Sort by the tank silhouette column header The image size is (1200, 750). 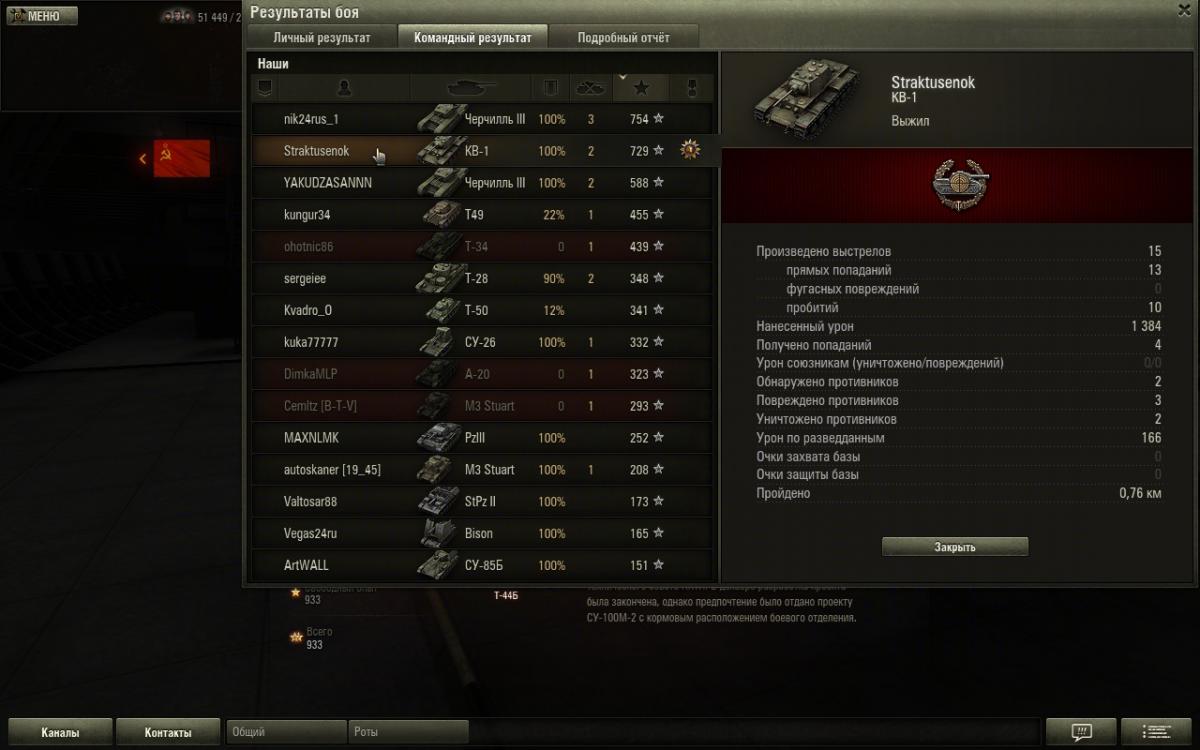[x=470, y=88]
